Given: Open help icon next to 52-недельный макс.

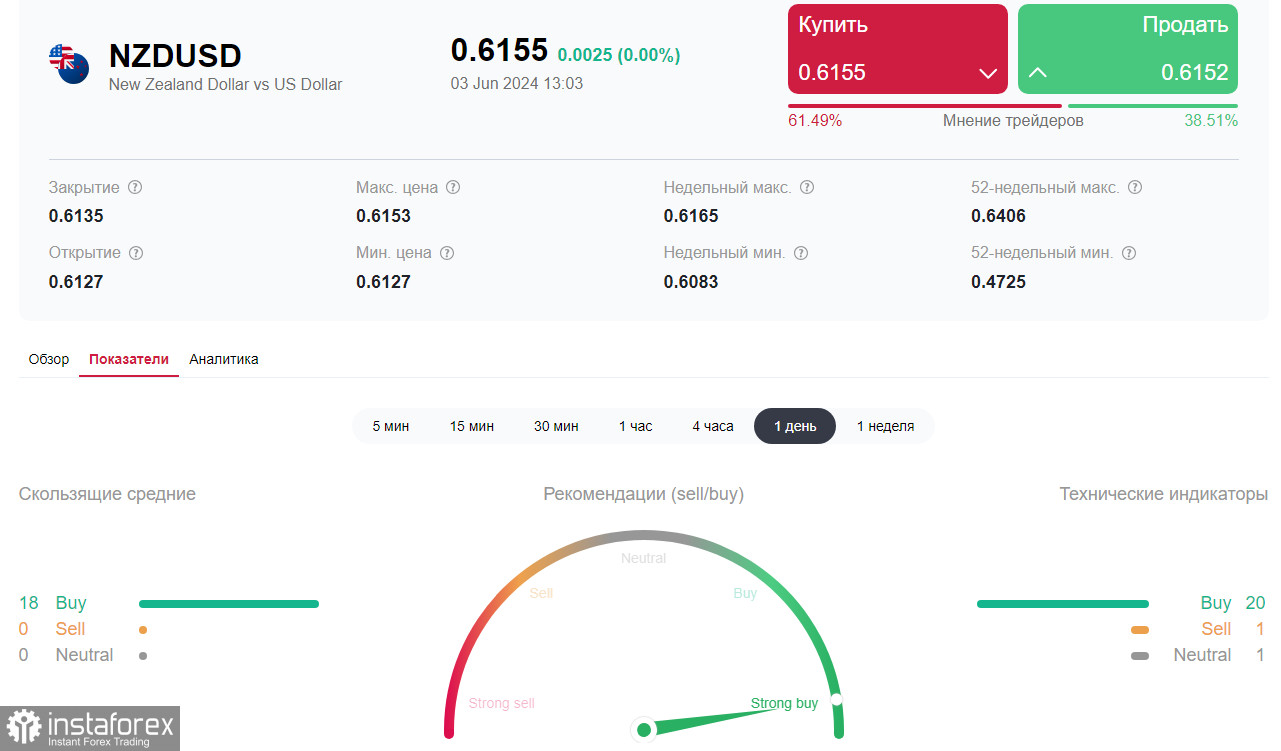Looking at the screenshot, I should (1135, 187).
